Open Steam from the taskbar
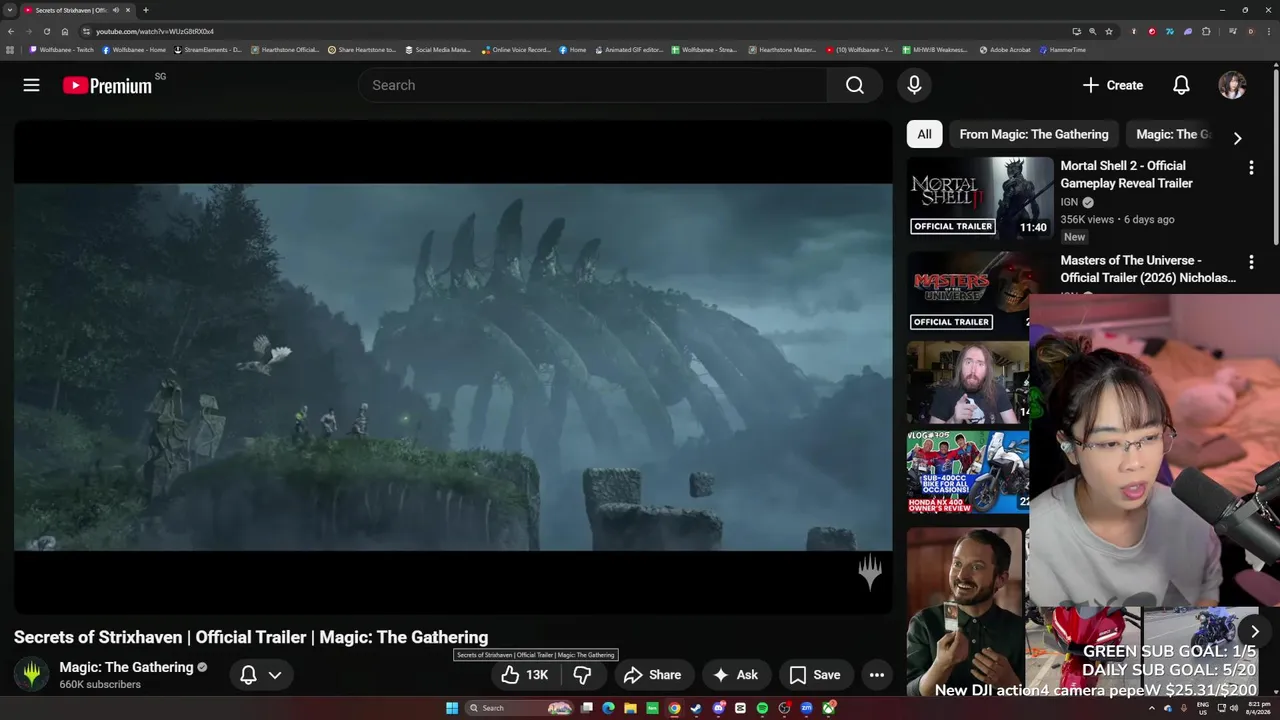This screenshot has width=1280, height=720. 696,708
